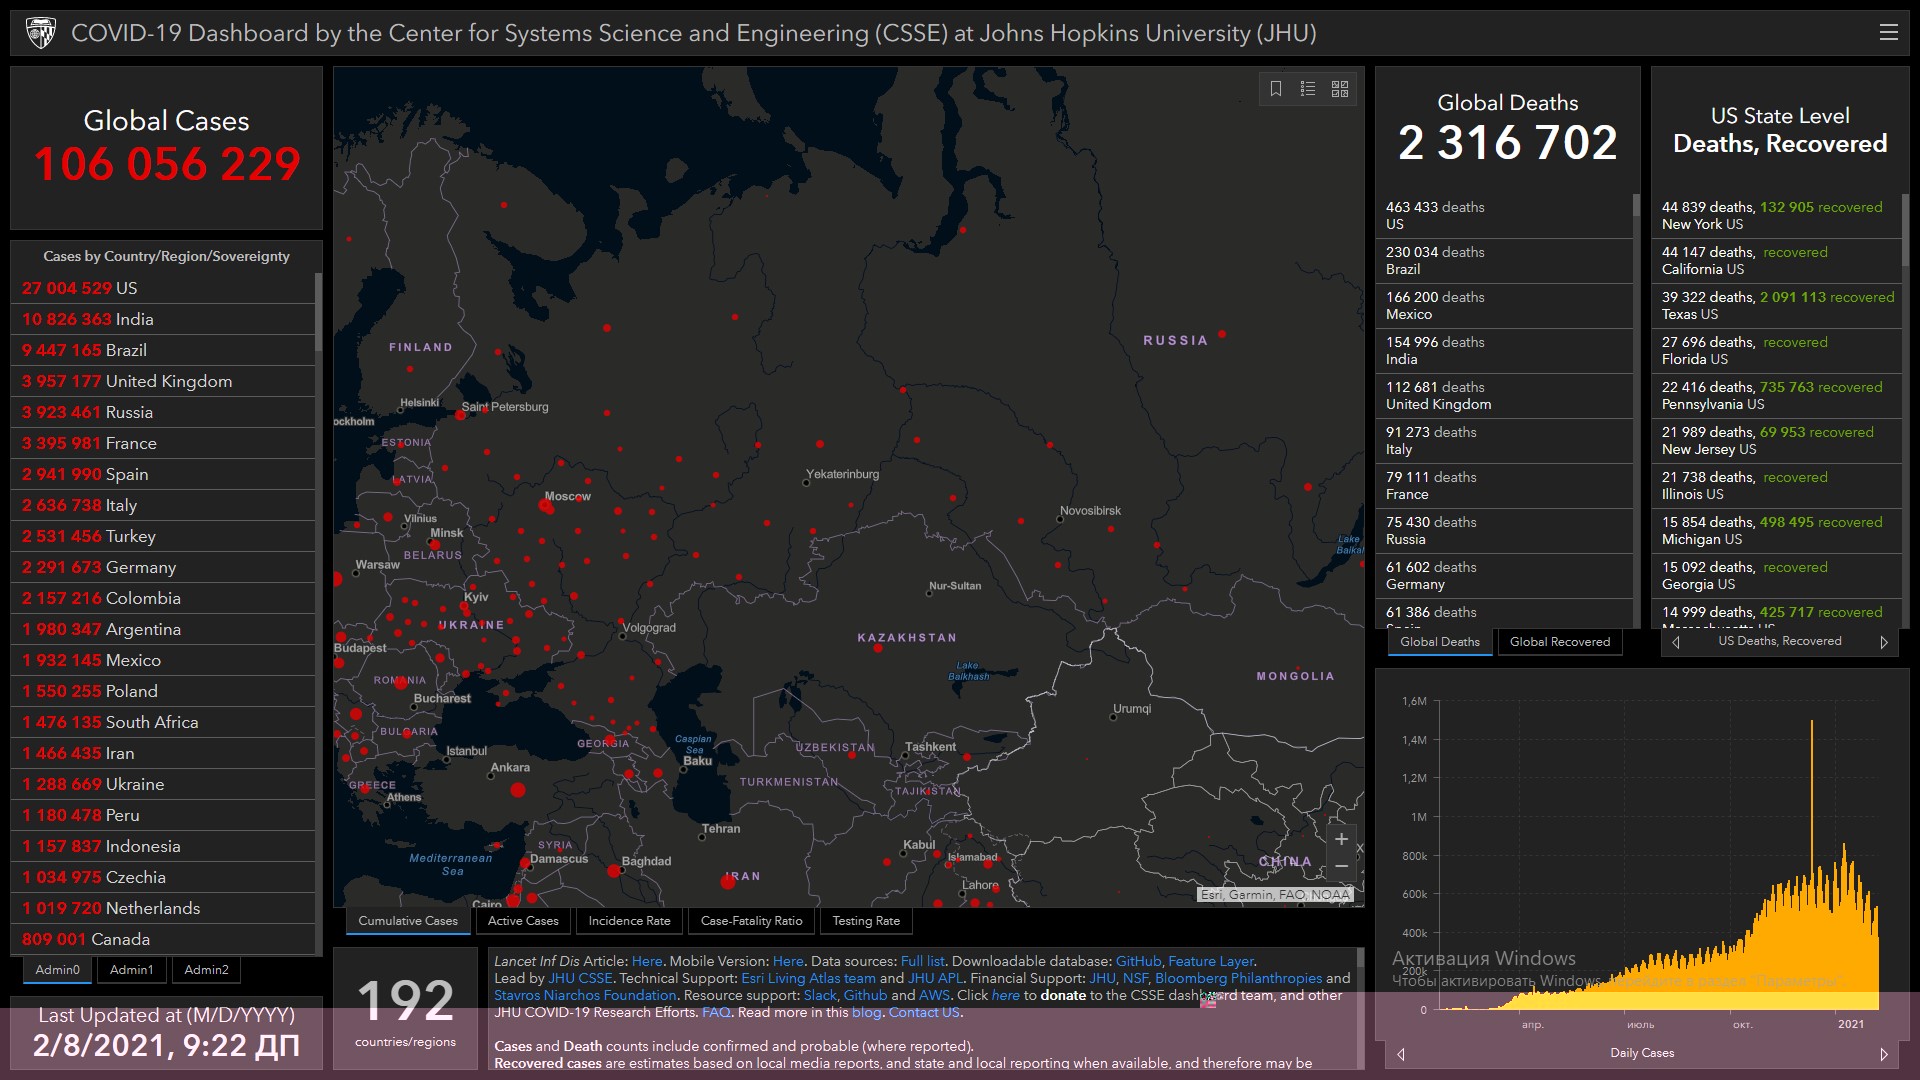Switch country list to Admin2
This screenshot has height=1080, width=1920.
click(x=206, y=970)
